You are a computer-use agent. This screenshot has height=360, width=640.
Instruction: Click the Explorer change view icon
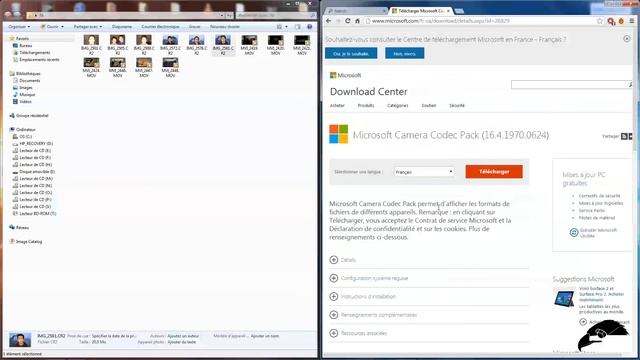[280, 27]
